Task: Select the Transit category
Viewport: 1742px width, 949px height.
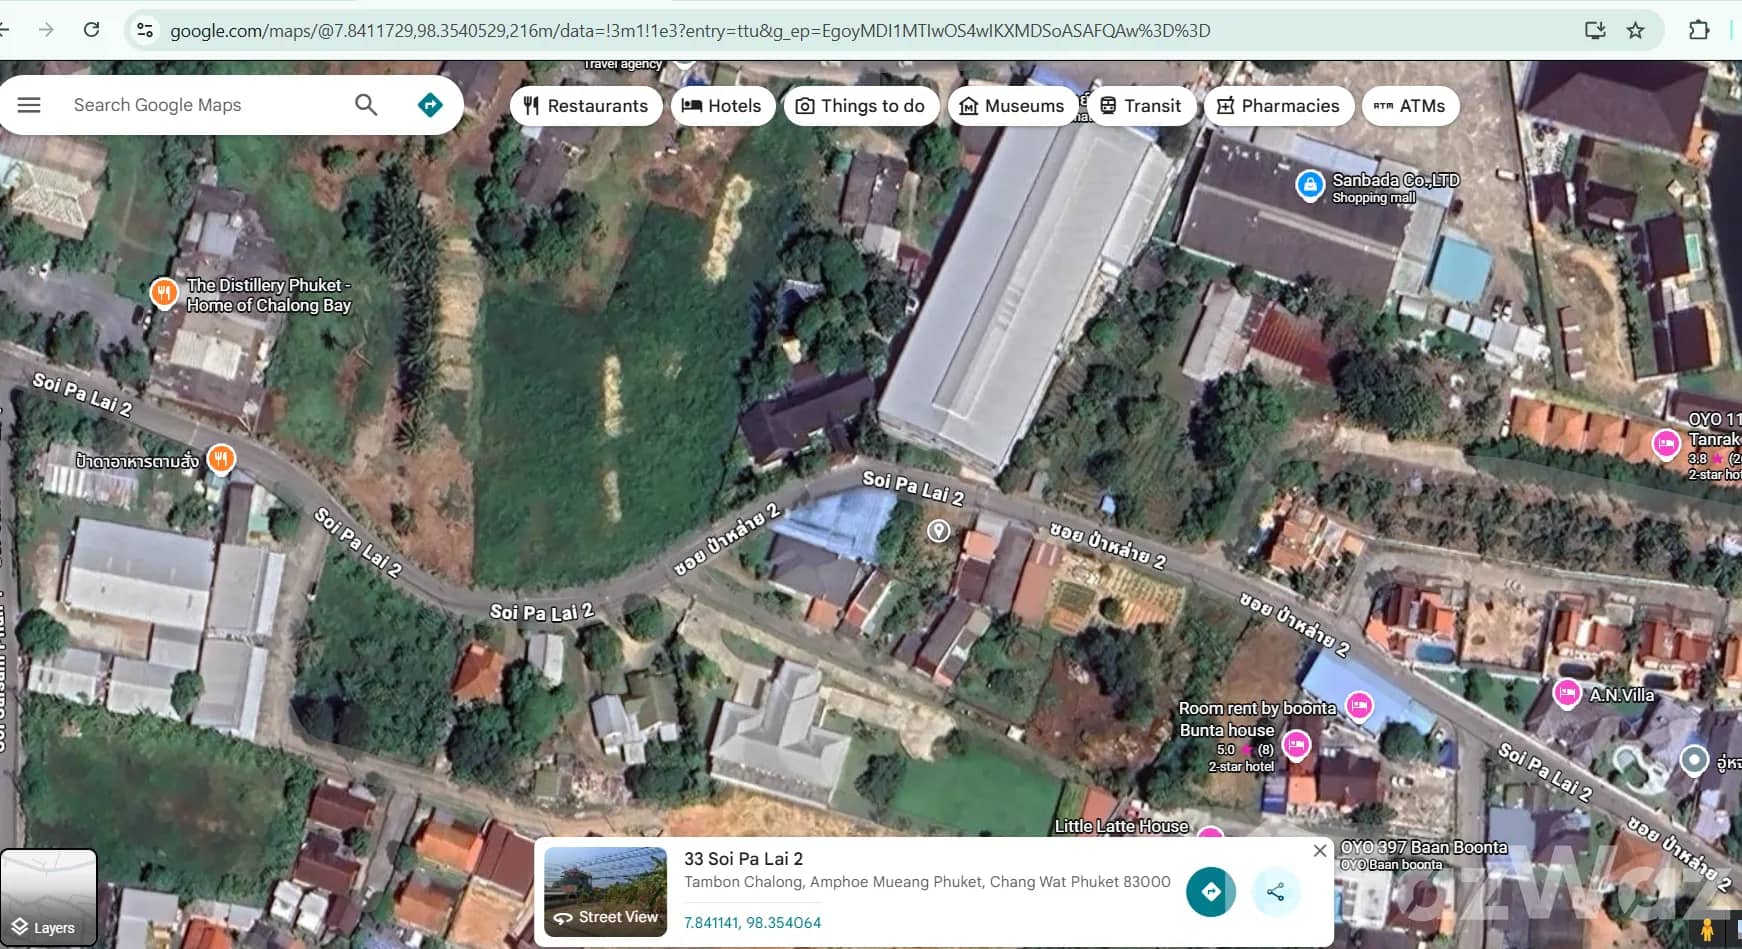Action: (x=1143, y=105)
